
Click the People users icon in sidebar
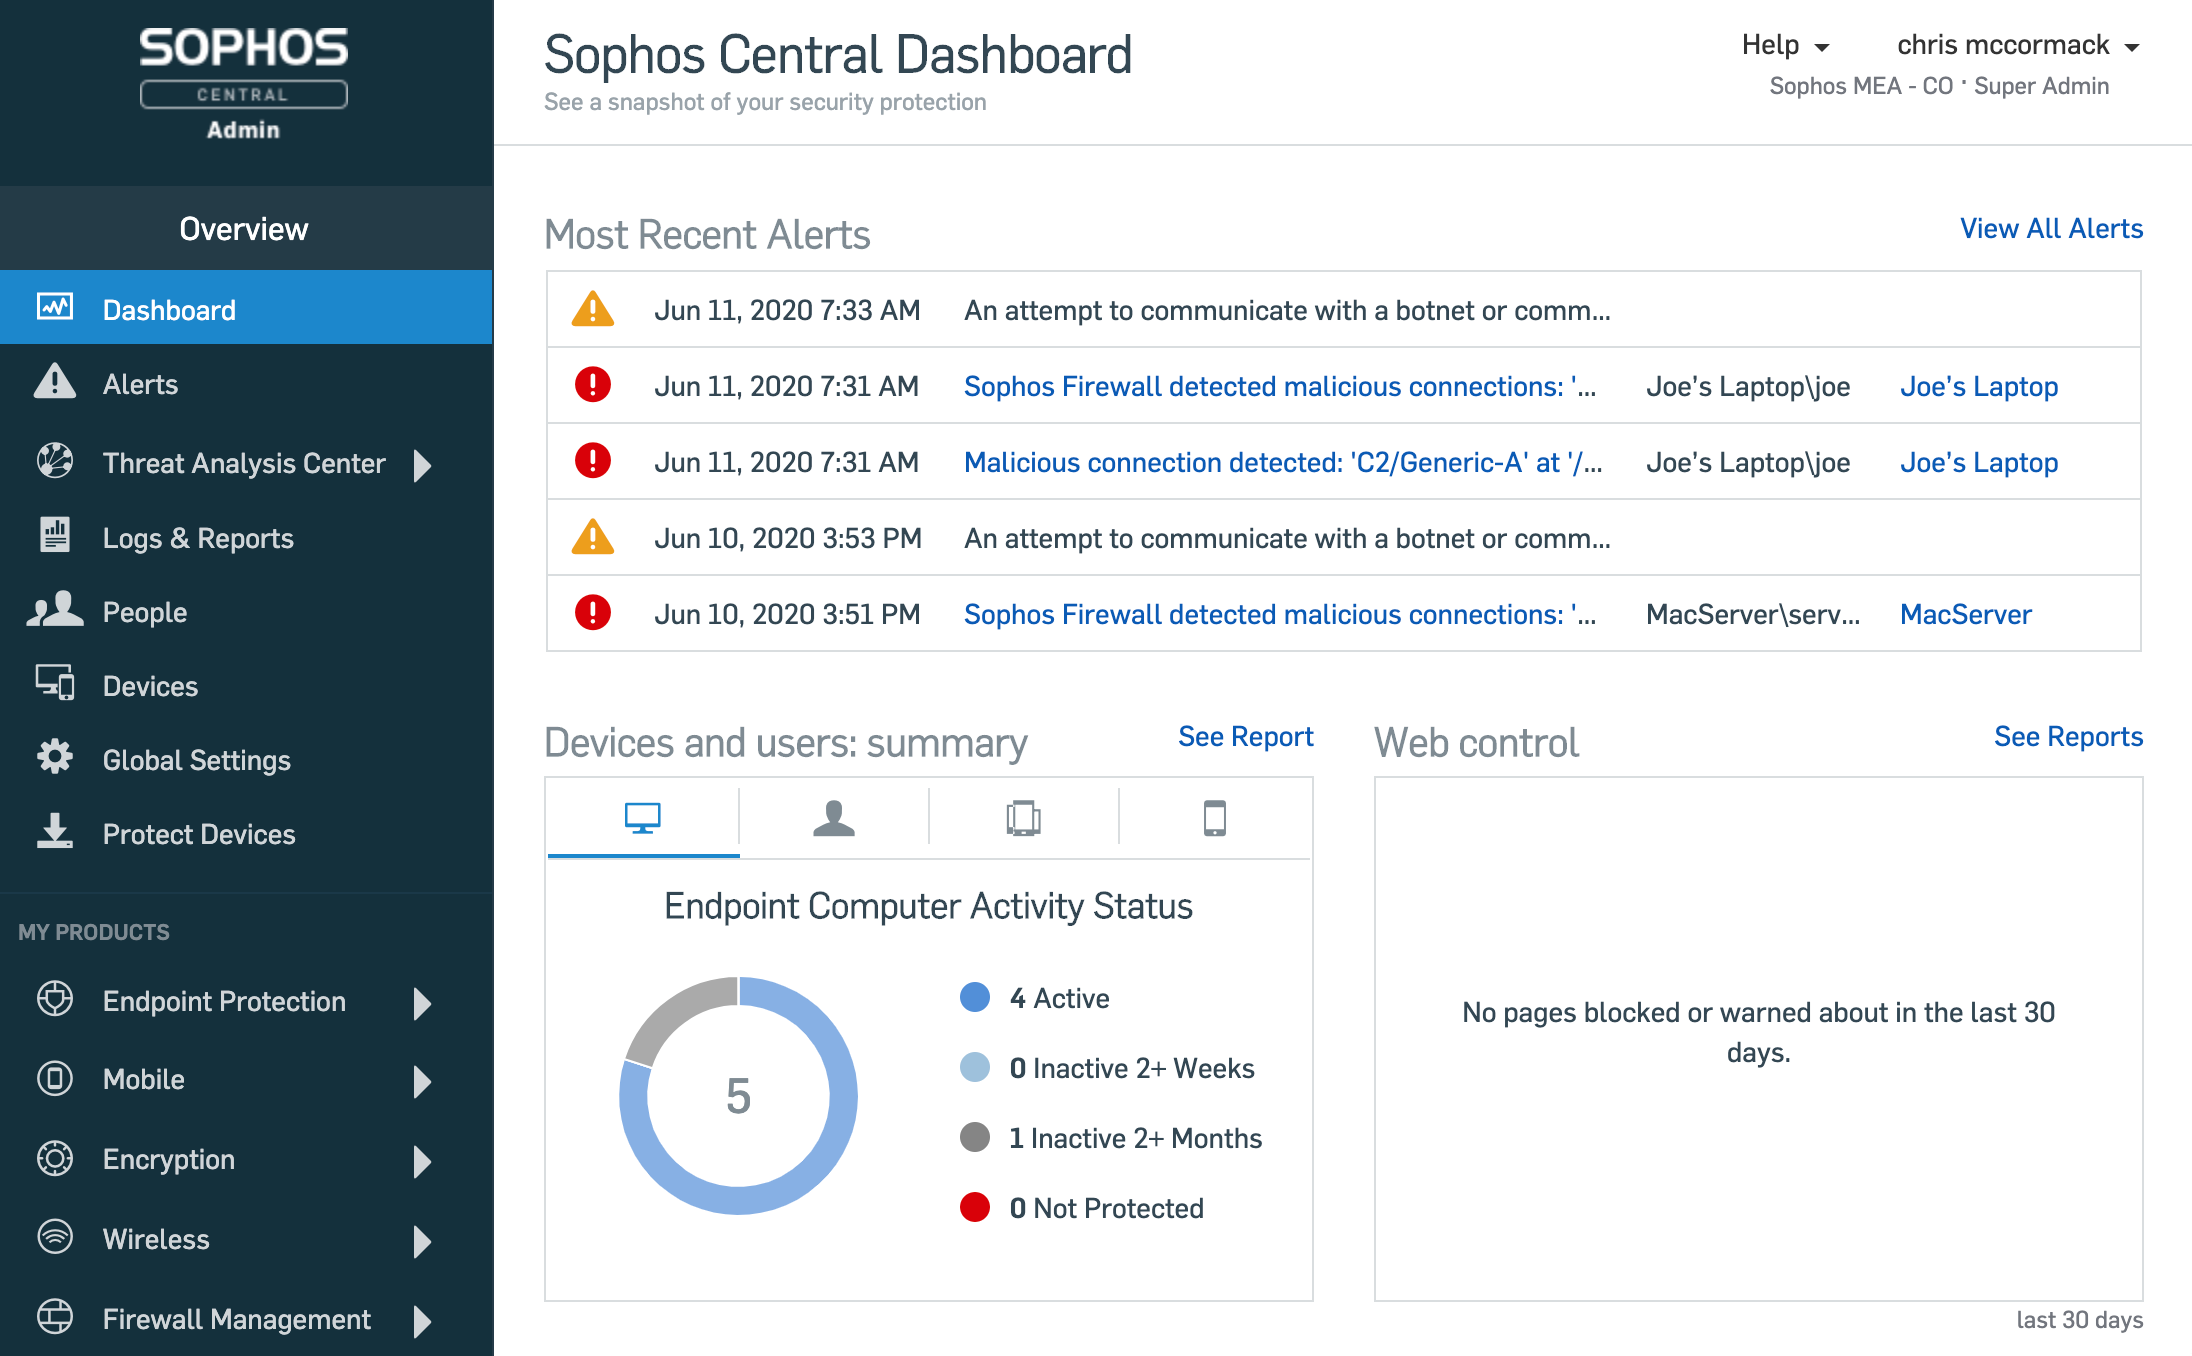pyautogui.click(x=55, y=610)
